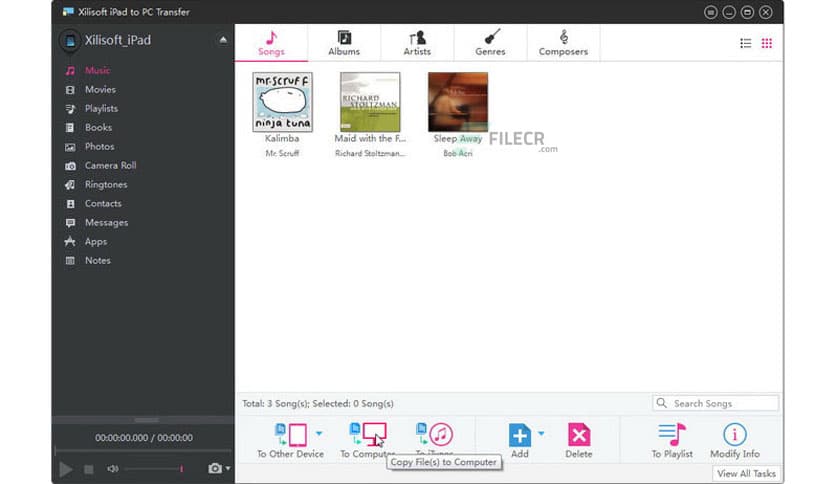Mute the player volume speaker icon

[x=112, y=469]
